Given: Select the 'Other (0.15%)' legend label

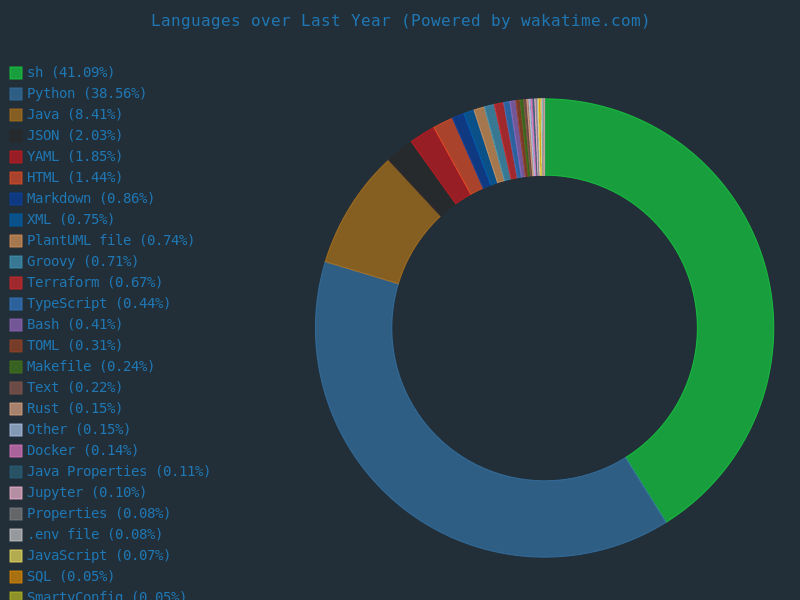Looking at the screenshot, I should coord(79,429).
